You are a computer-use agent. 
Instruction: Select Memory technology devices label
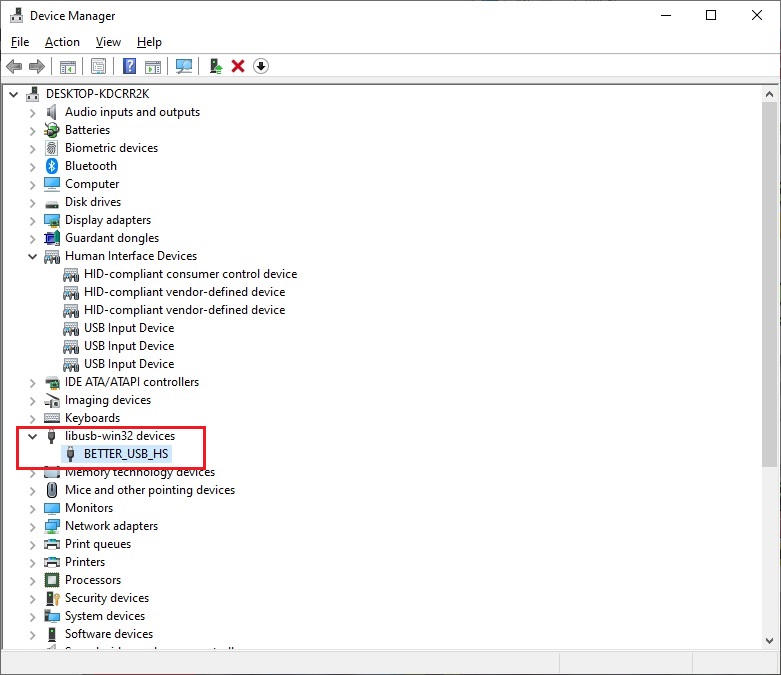[140, 472]
